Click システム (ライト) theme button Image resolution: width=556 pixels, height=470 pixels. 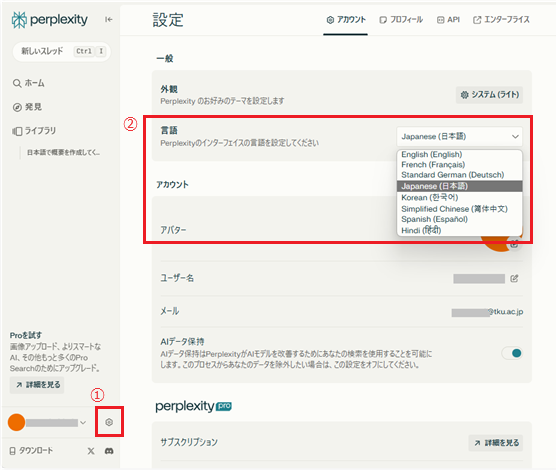point(489,95)
